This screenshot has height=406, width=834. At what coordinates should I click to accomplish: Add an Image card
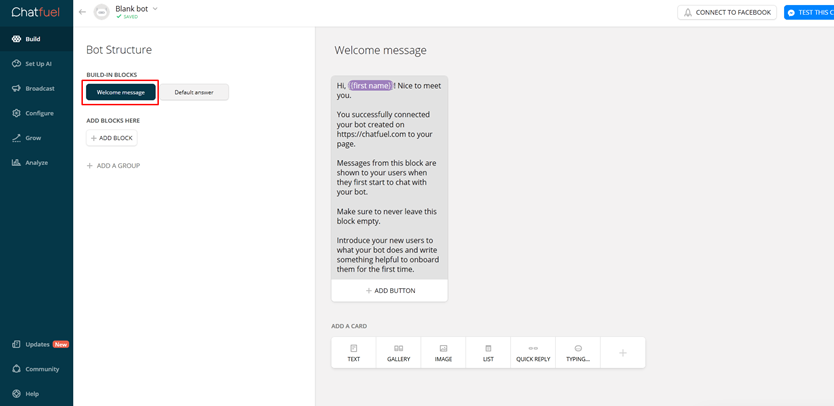443,353
